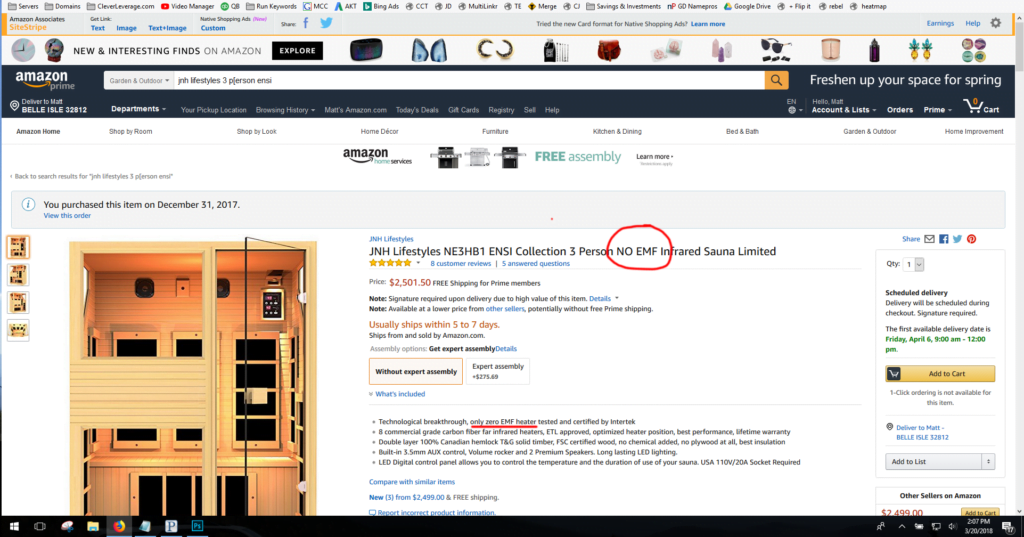Screen dimensions: 1024x537
Task: Open the Garden & Outdoor search category dropdown
Action: tap(139, 80)
